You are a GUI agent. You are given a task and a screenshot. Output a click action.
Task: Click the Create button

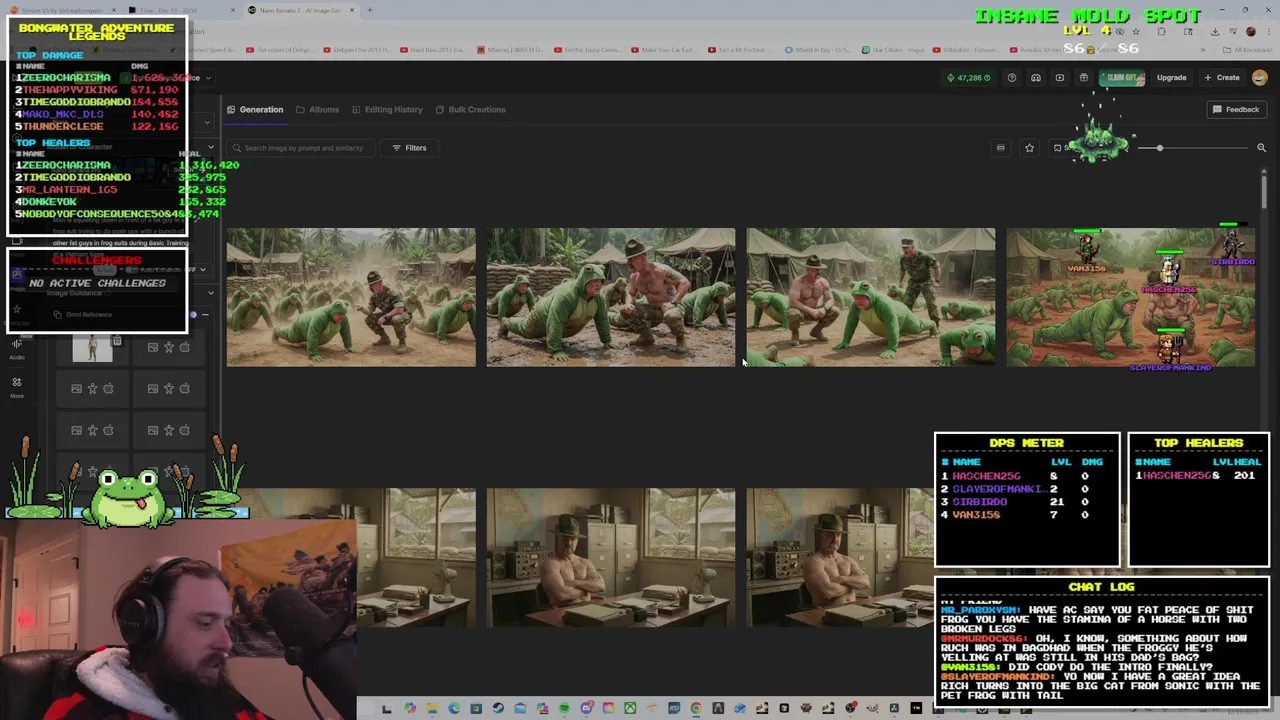pyautogui.click(x=1222, y=77)
